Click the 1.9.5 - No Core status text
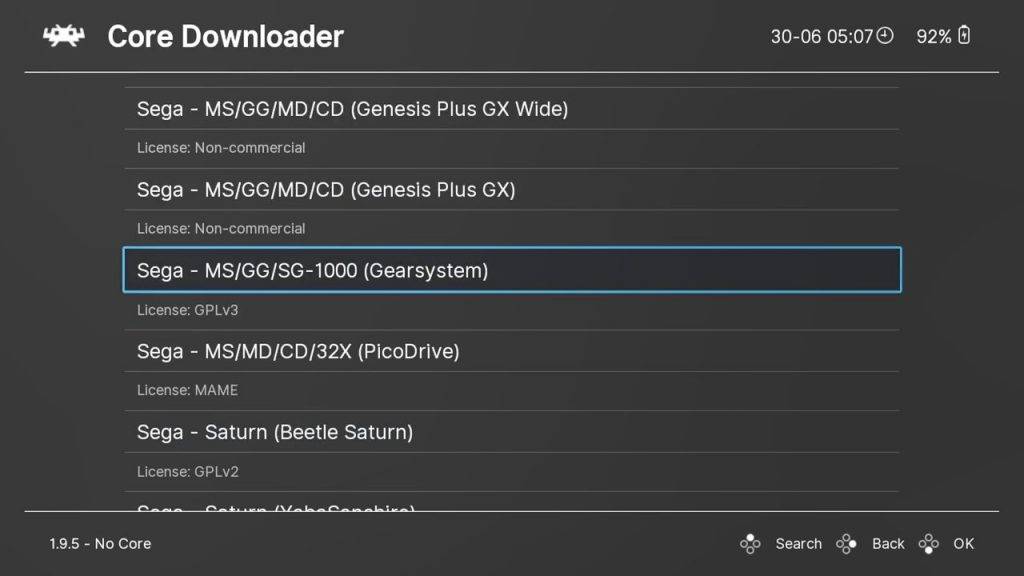1024x576 pixels. pos(100,543)
